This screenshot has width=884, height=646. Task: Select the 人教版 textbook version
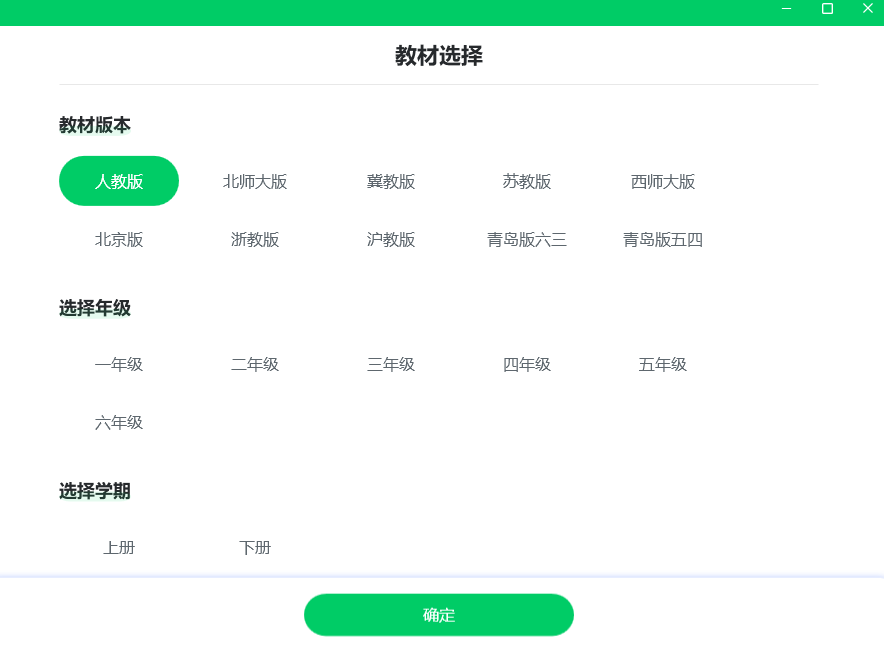(118, 181)
